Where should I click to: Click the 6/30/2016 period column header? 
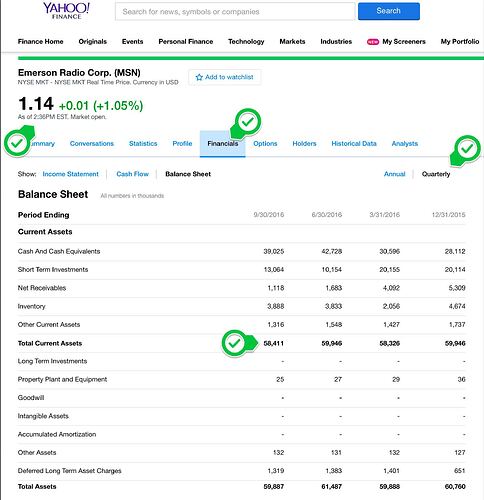(327, 215)
